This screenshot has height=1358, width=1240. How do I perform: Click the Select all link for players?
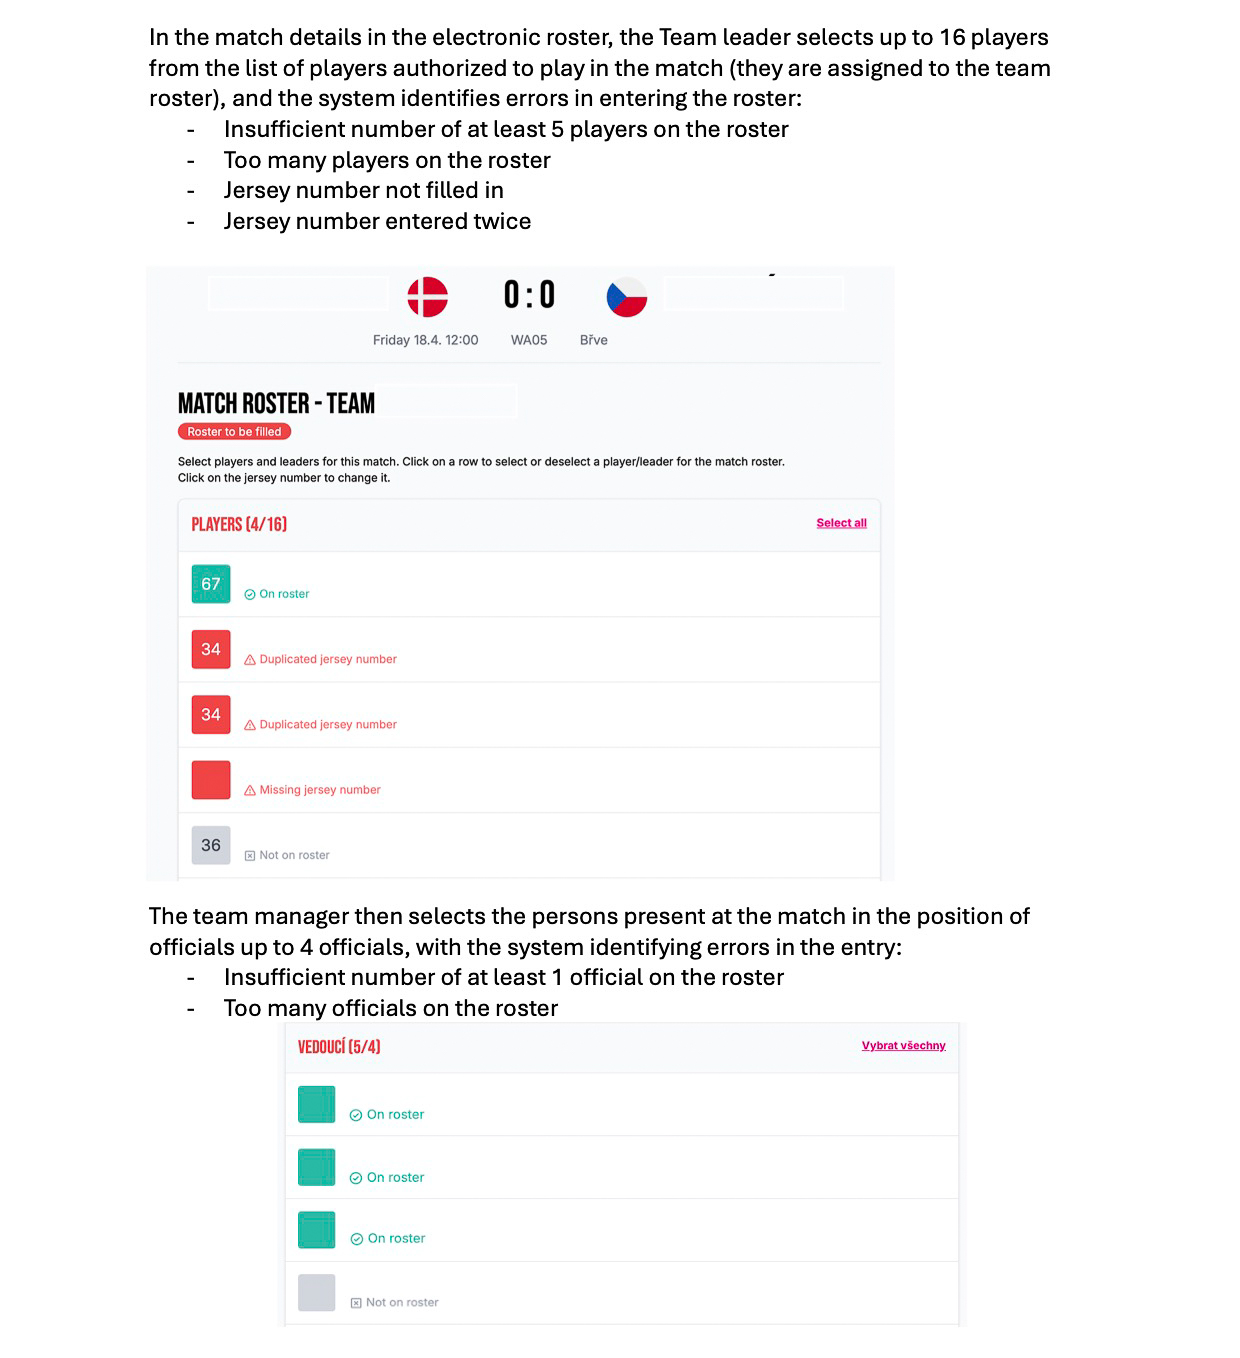pyautogui.click(x=841, y=523)
